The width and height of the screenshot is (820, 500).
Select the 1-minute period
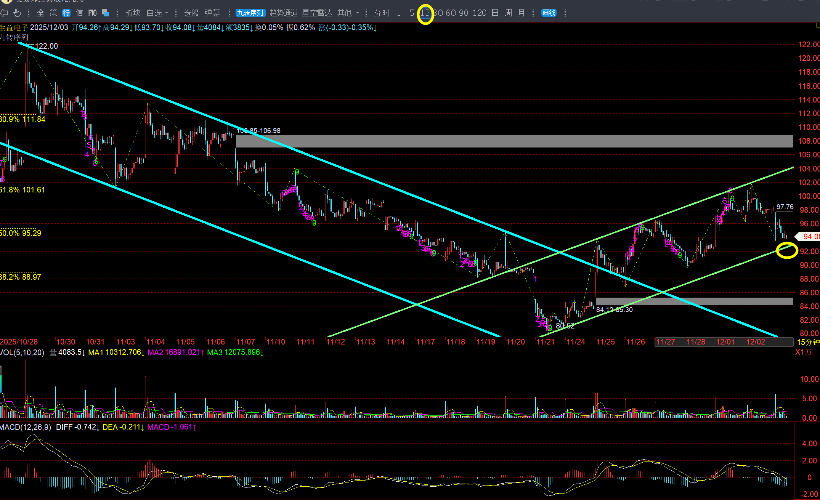click(x=399, y=13)
